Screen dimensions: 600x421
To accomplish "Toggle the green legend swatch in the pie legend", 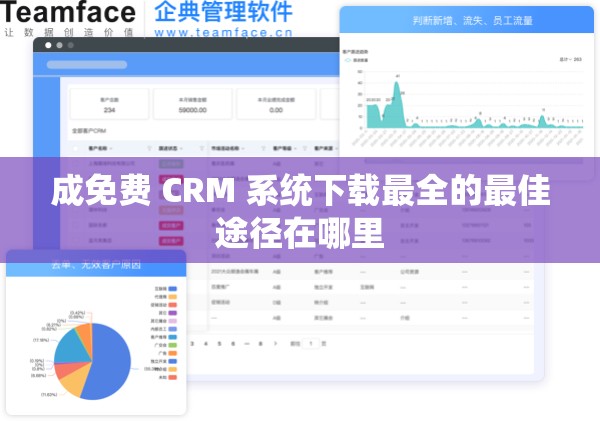I will click(173, 345).
